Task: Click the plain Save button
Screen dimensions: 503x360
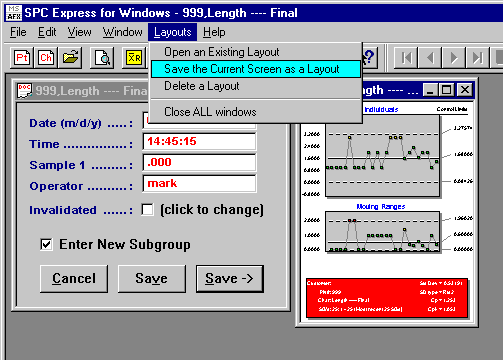Action: coord(152,279)
